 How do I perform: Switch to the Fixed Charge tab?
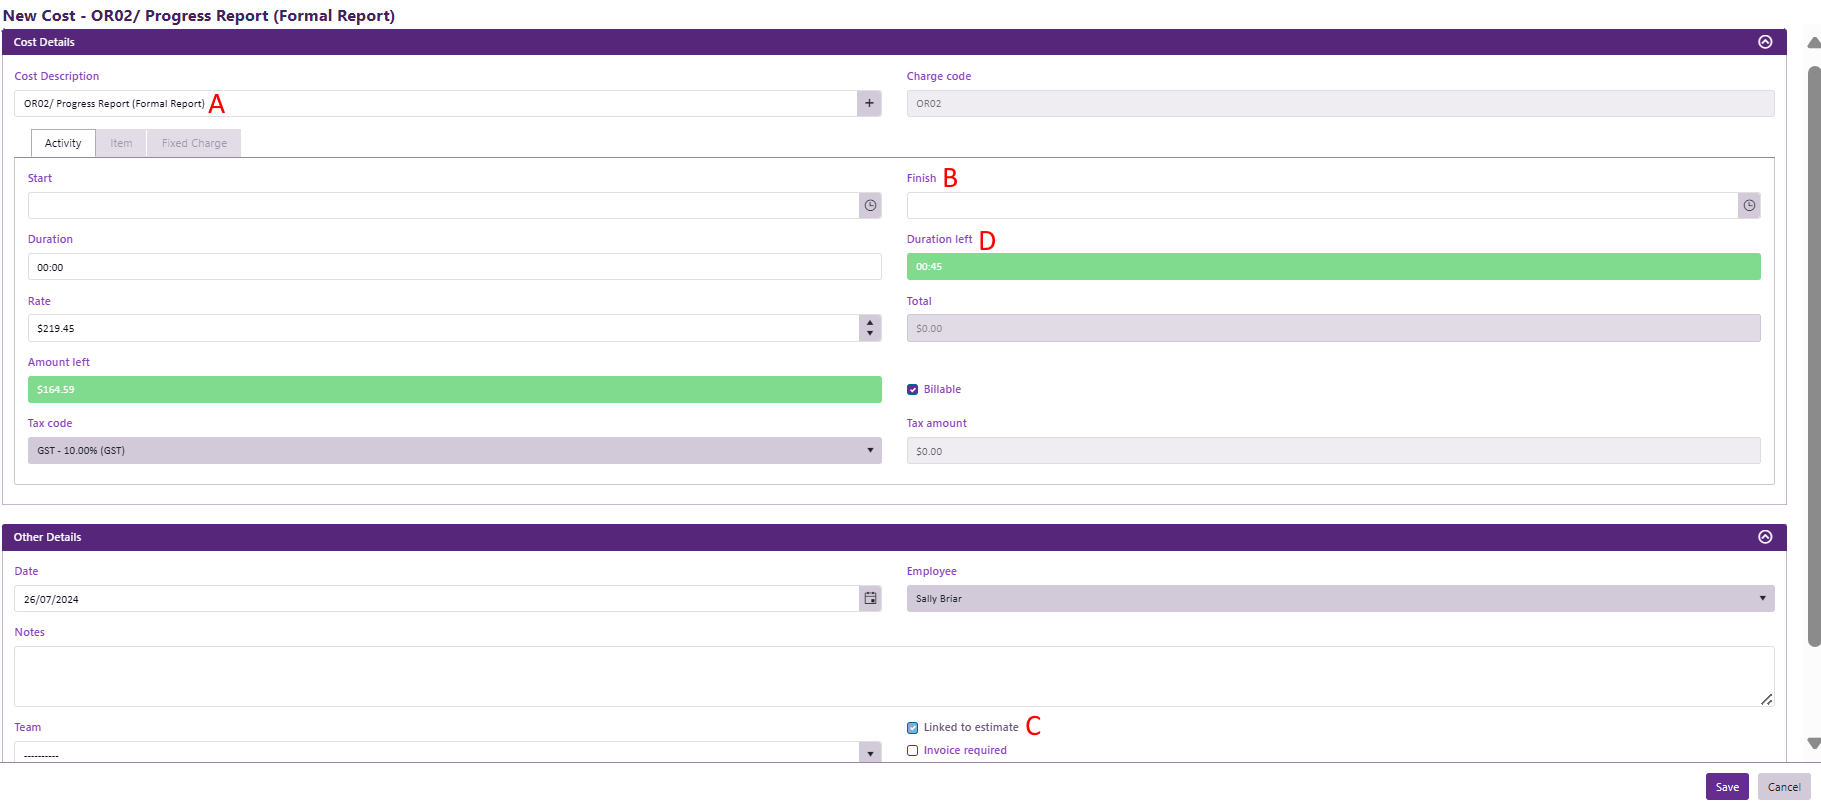click(194, 143)
